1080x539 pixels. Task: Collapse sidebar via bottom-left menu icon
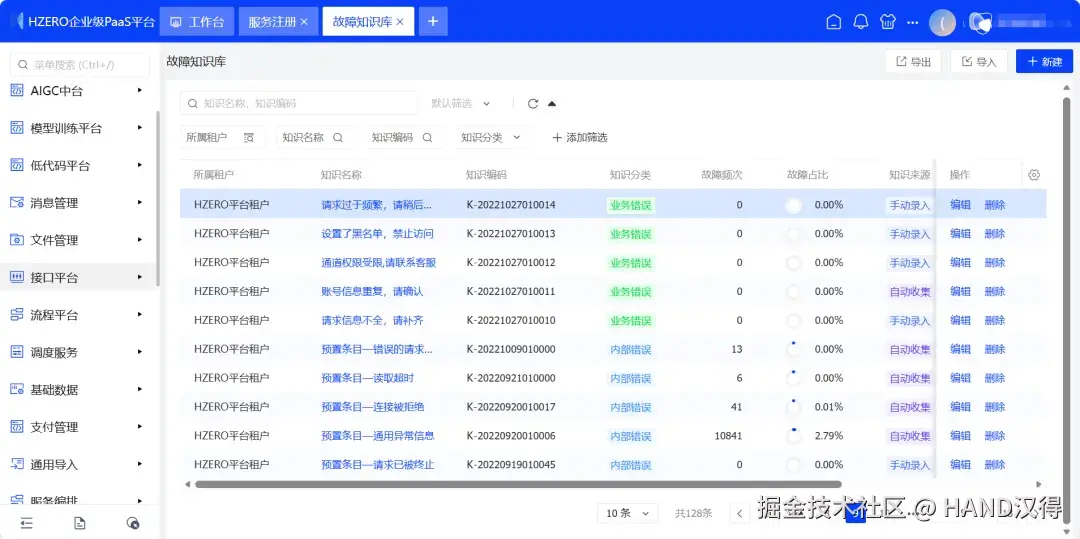26,523
